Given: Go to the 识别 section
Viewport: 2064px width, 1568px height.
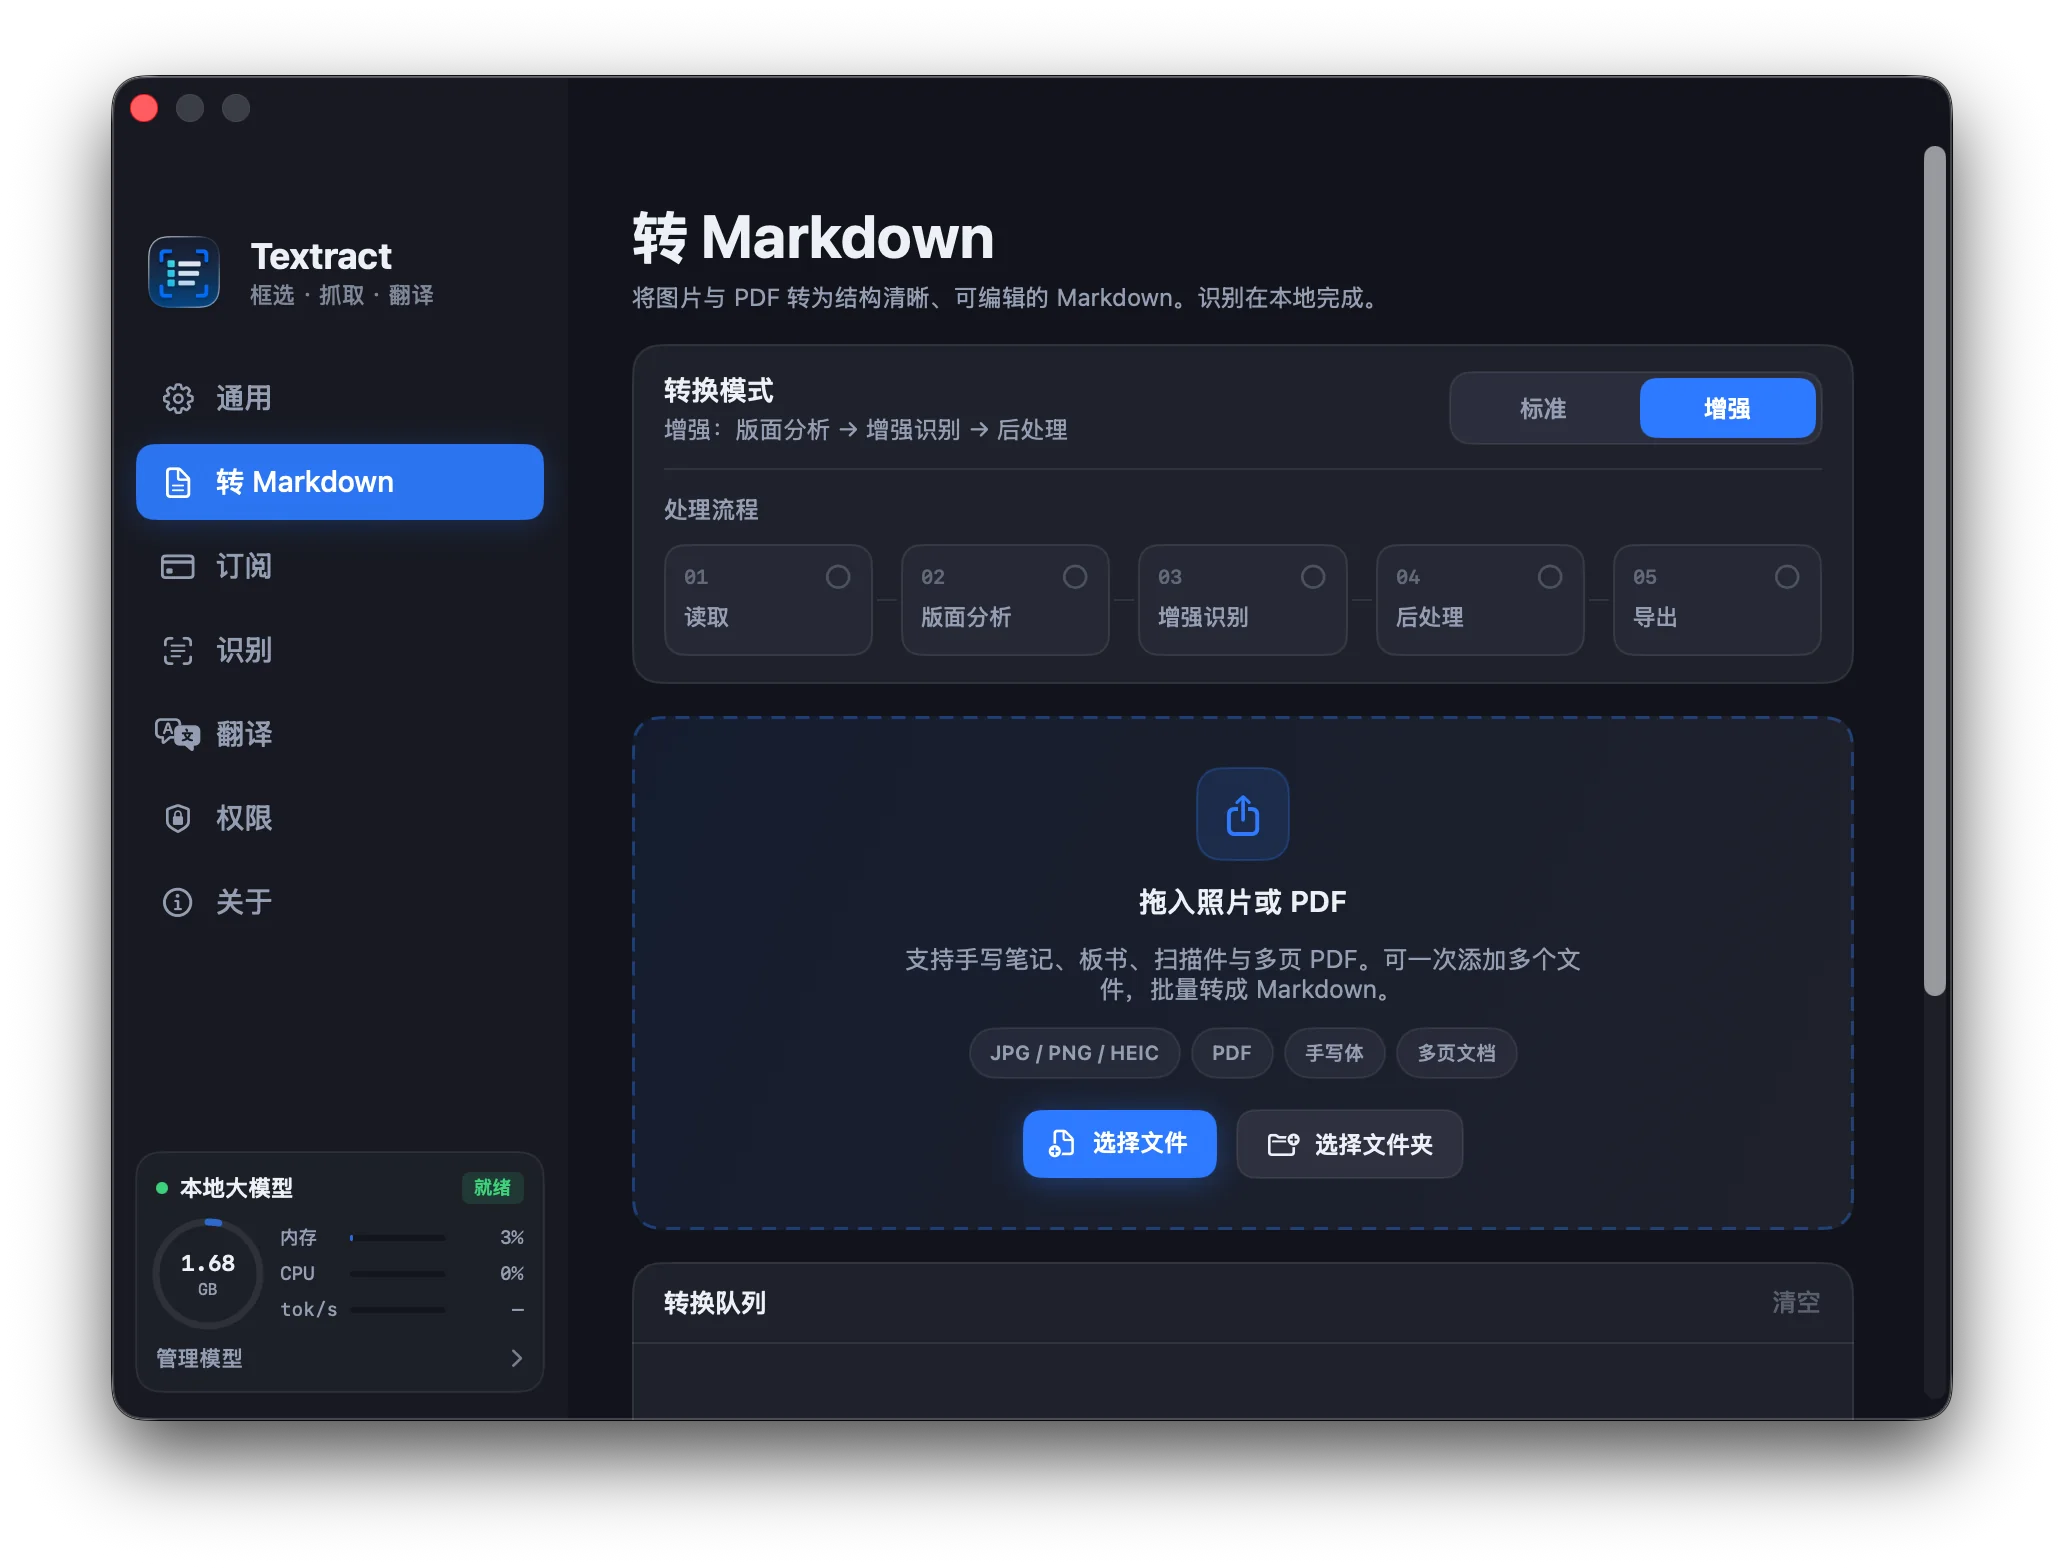Looking at the screenshot, I should click(340, 650).
